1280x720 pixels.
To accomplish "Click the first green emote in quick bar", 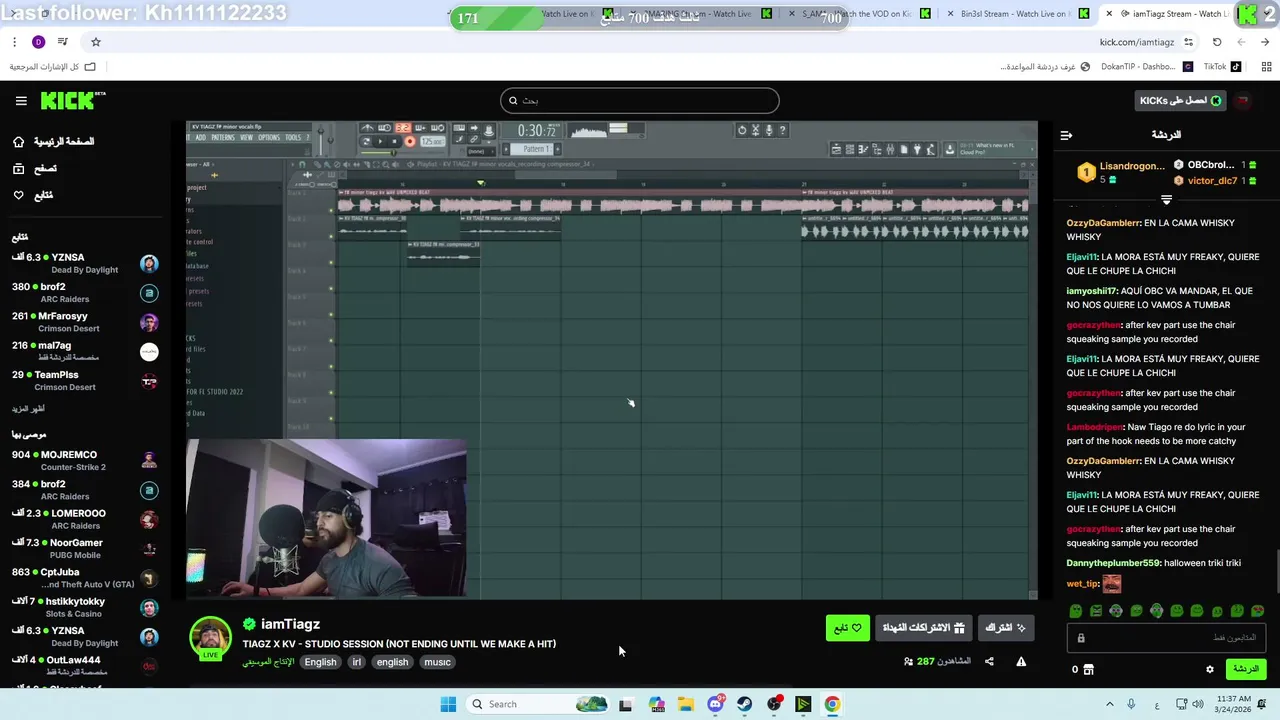I will [1076, 611].
